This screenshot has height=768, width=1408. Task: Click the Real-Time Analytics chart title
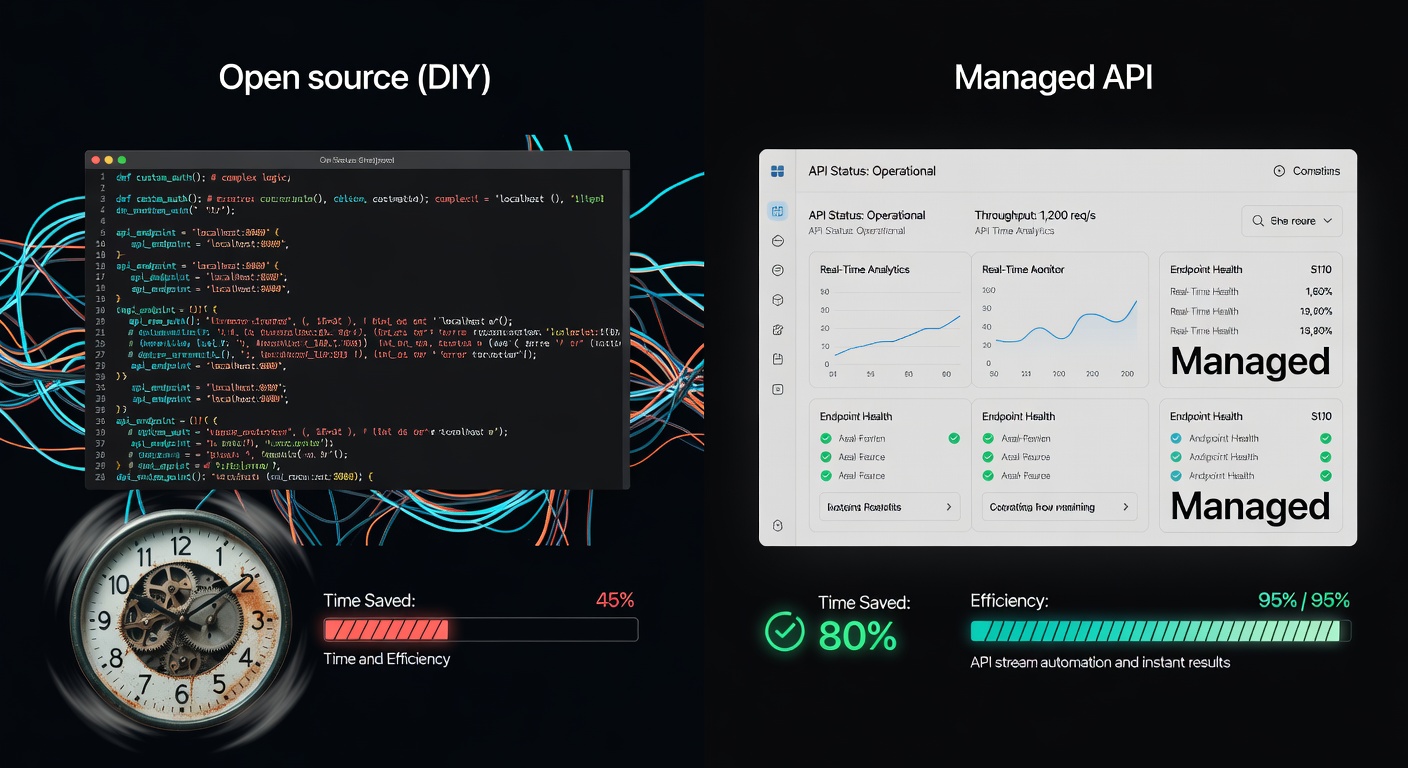click(x=864, y=269)
